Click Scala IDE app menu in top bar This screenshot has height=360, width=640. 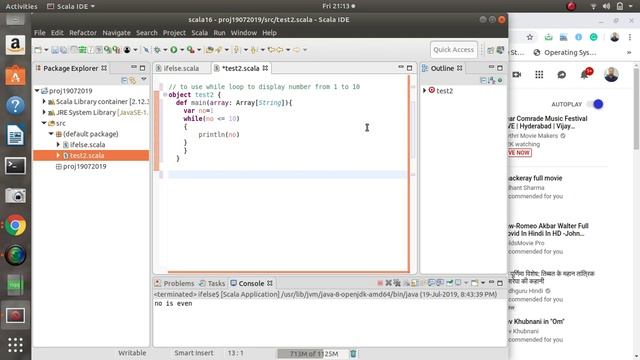pos(71,6)
